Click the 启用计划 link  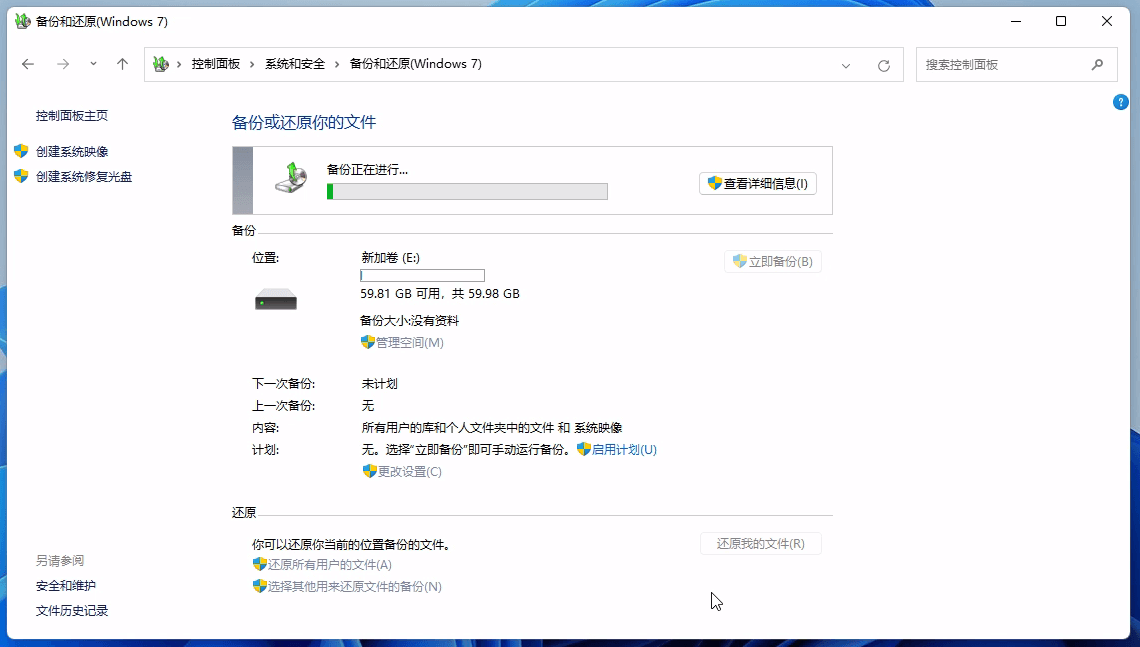click(624, 450)
